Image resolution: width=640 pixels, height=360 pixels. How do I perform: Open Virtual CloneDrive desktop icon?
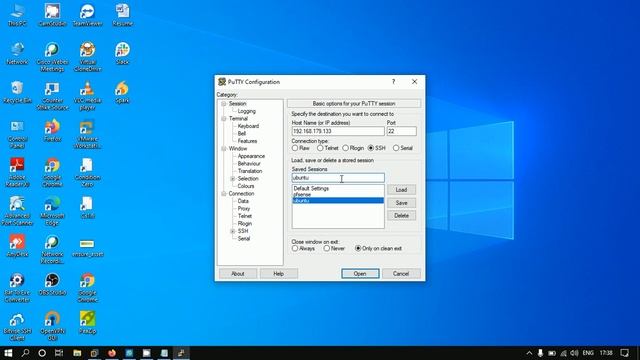[x=87, y=56]
